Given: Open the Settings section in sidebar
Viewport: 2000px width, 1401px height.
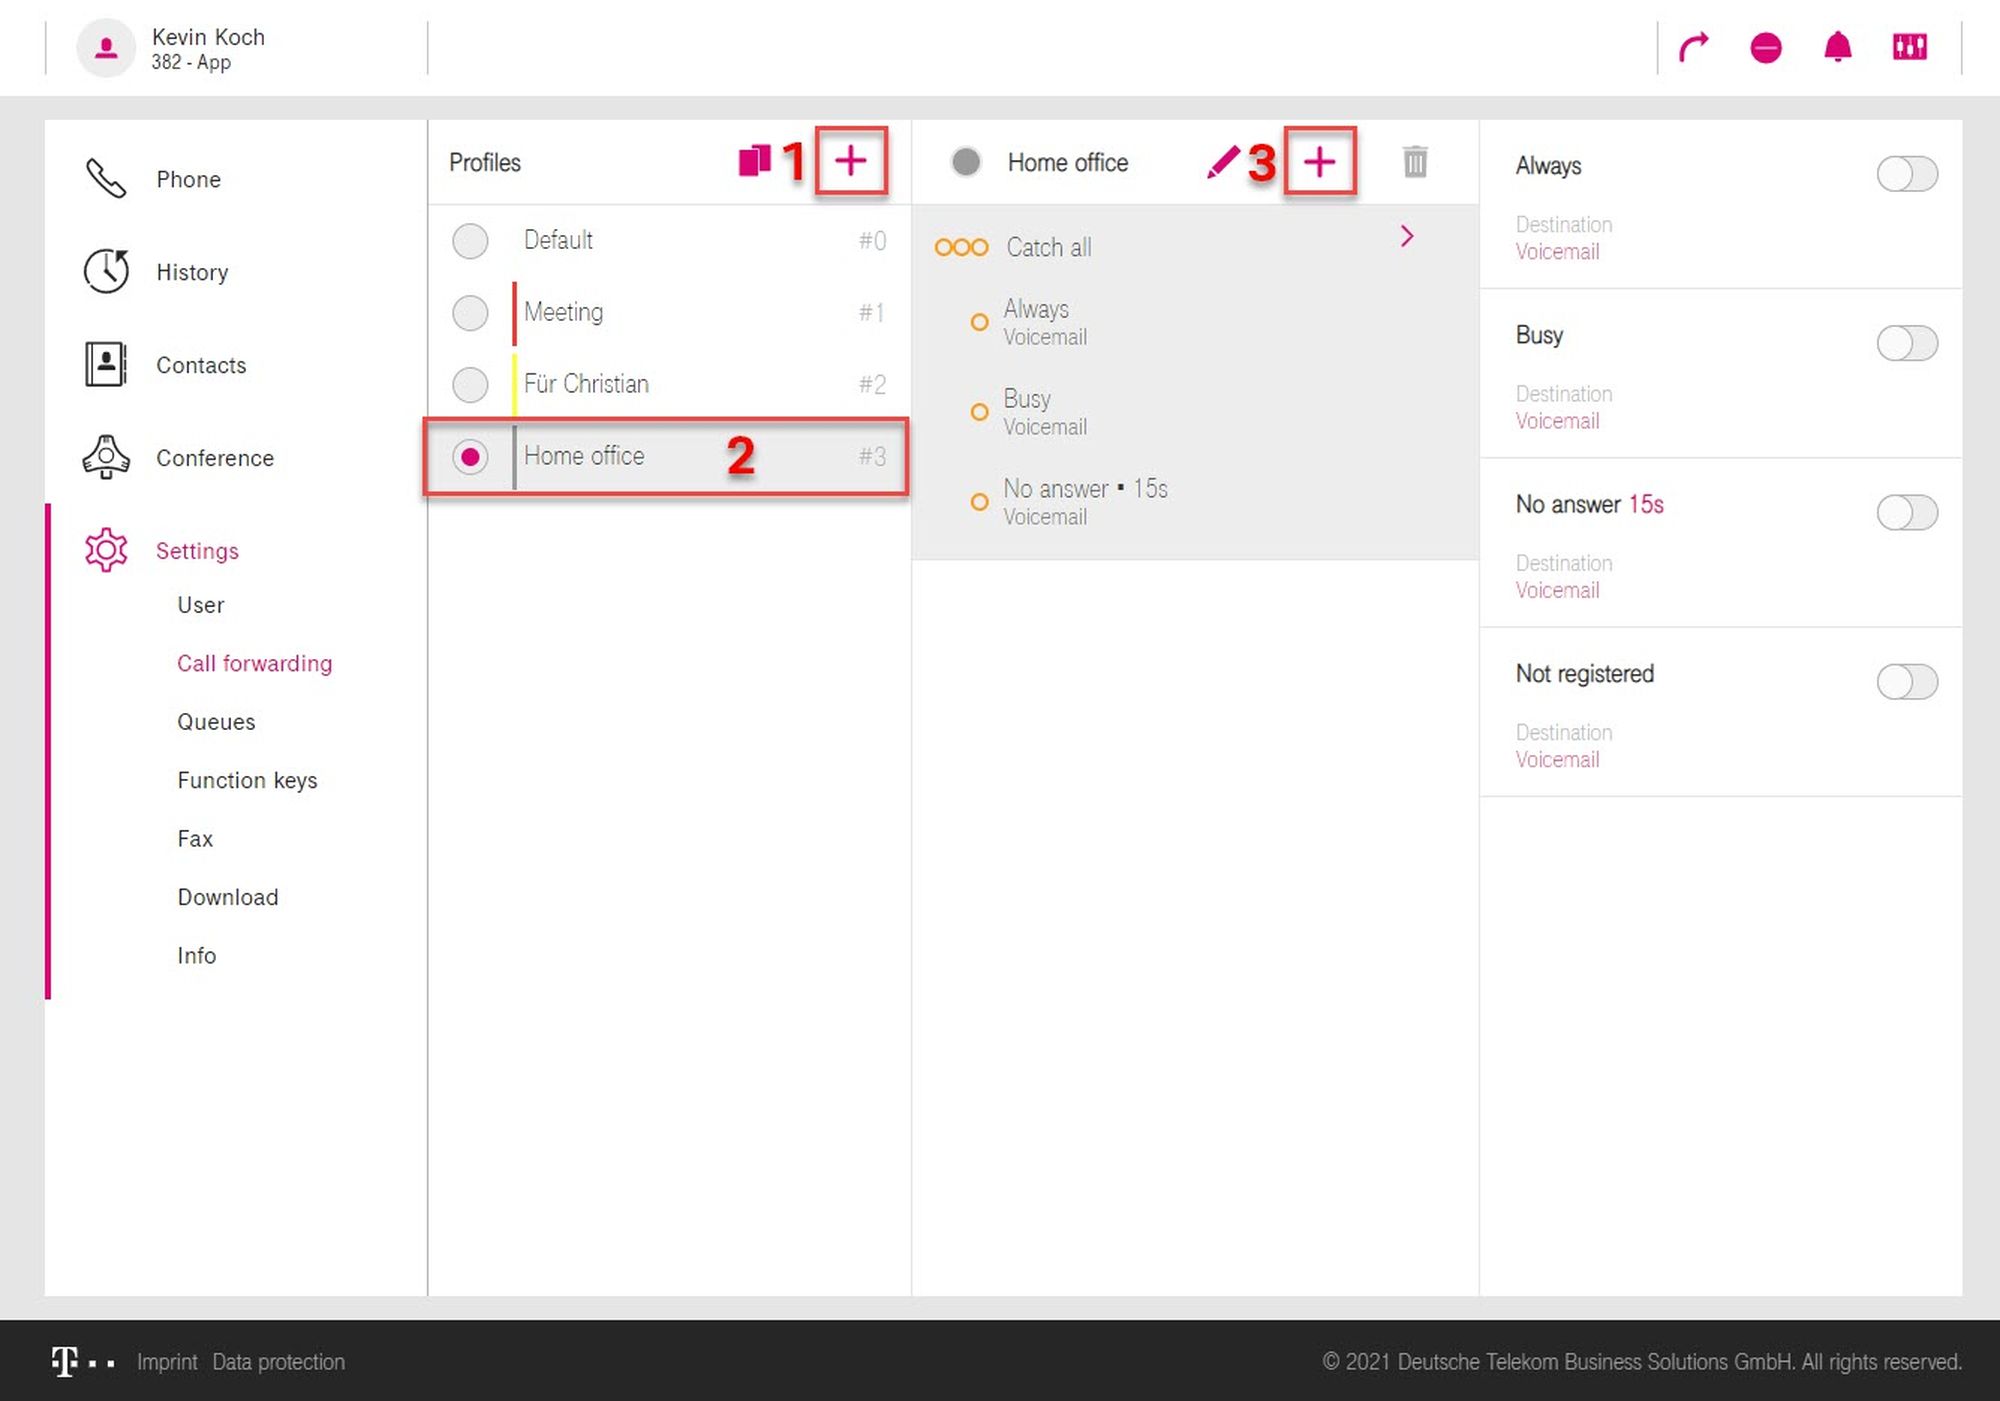Looking at the screenshot, I should coord(197,551).
